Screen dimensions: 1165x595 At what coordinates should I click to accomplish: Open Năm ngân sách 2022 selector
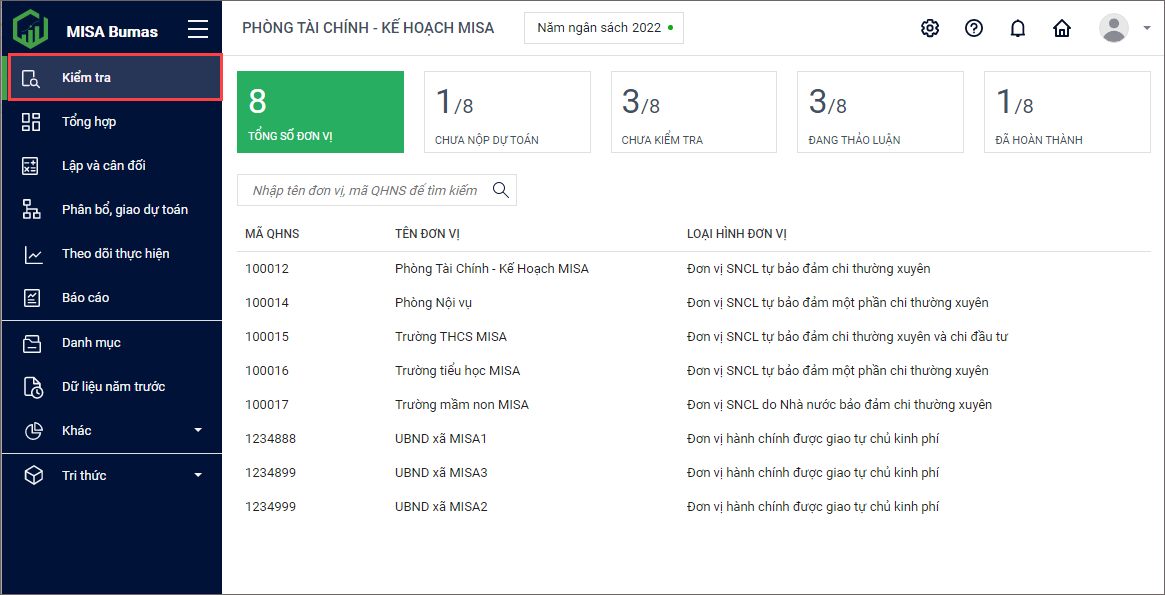click(x=603, y=28)
